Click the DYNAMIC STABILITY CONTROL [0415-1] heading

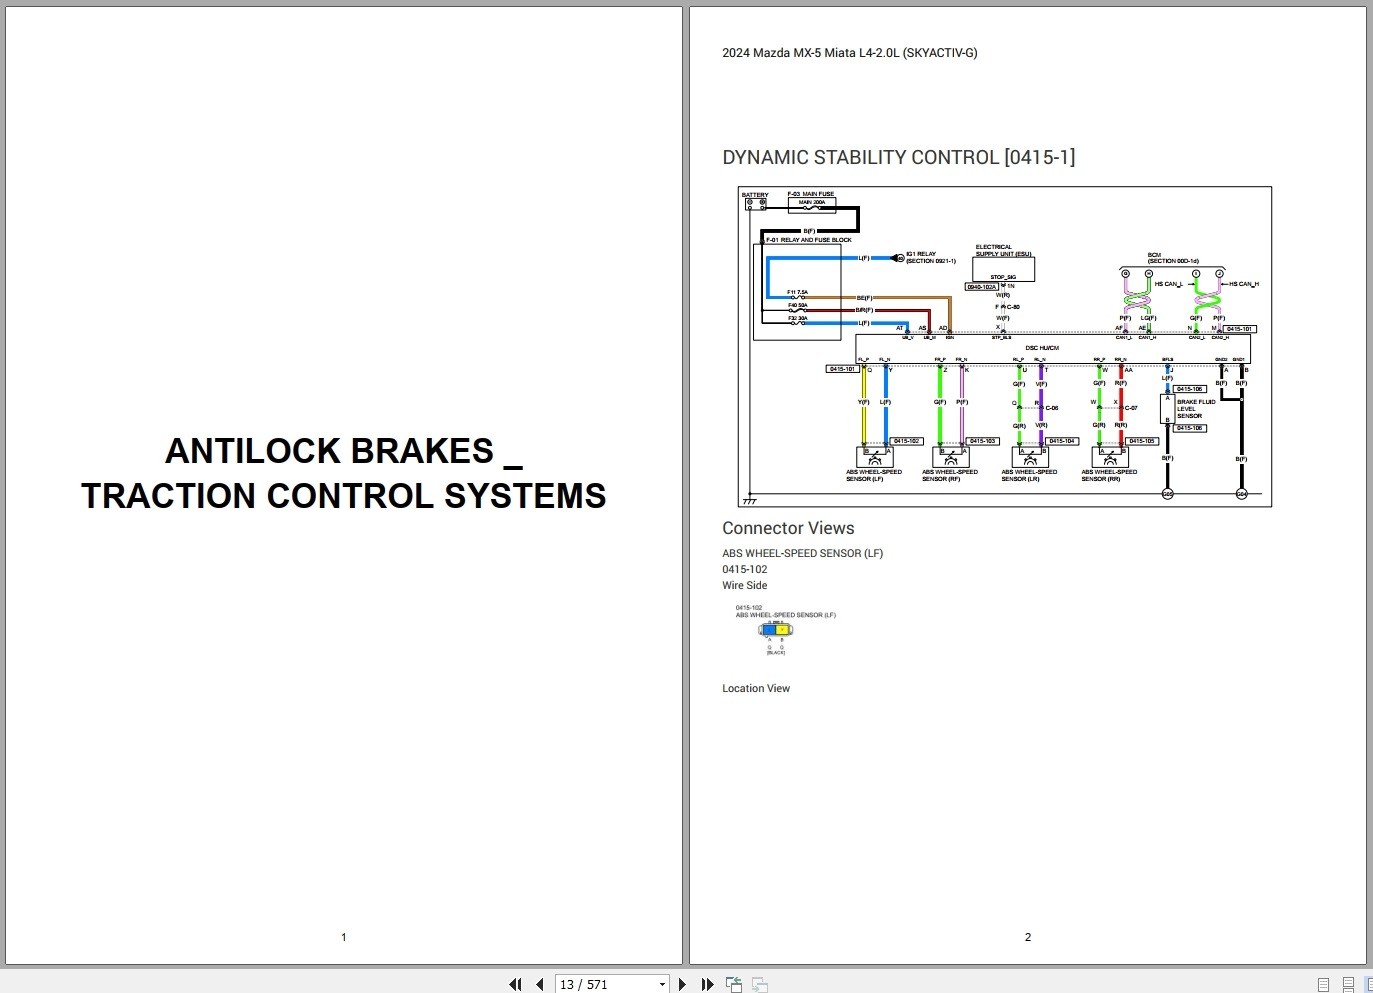point(898,157)
